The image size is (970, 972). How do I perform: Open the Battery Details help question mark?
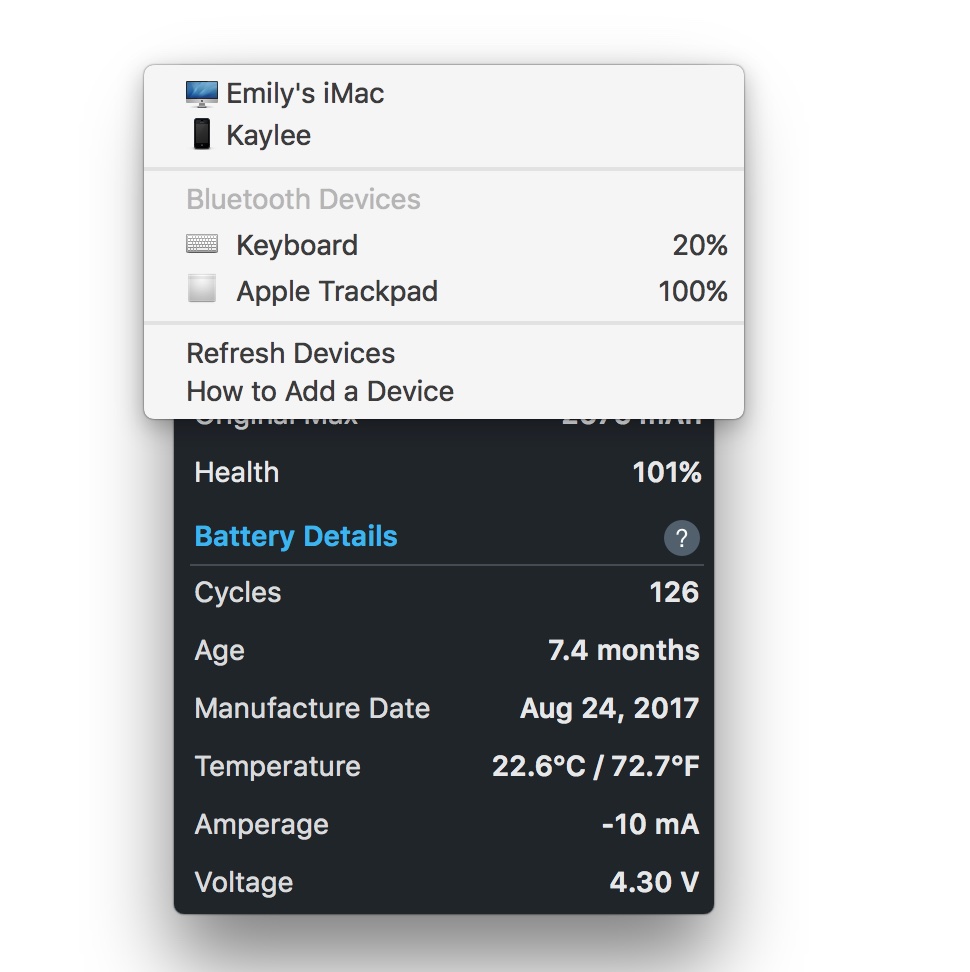[x=682, y=538]
